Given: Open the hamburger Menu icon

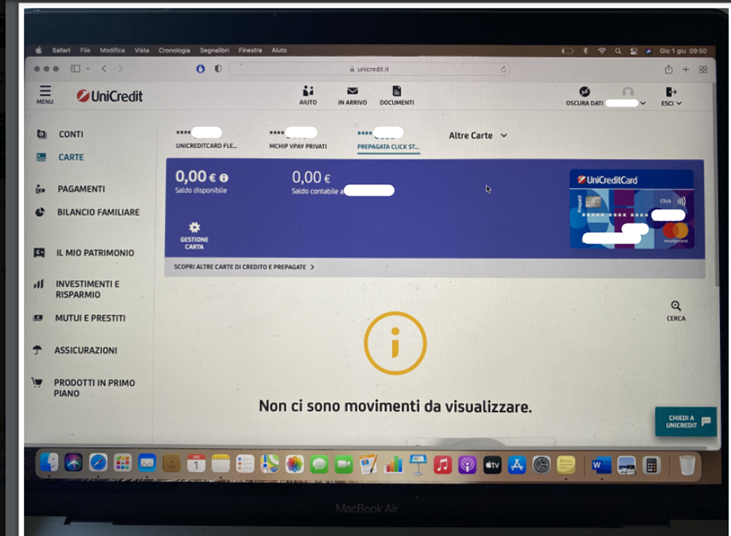Looking at the screenshot, I should pyautogui.click(x=45, y=93).
